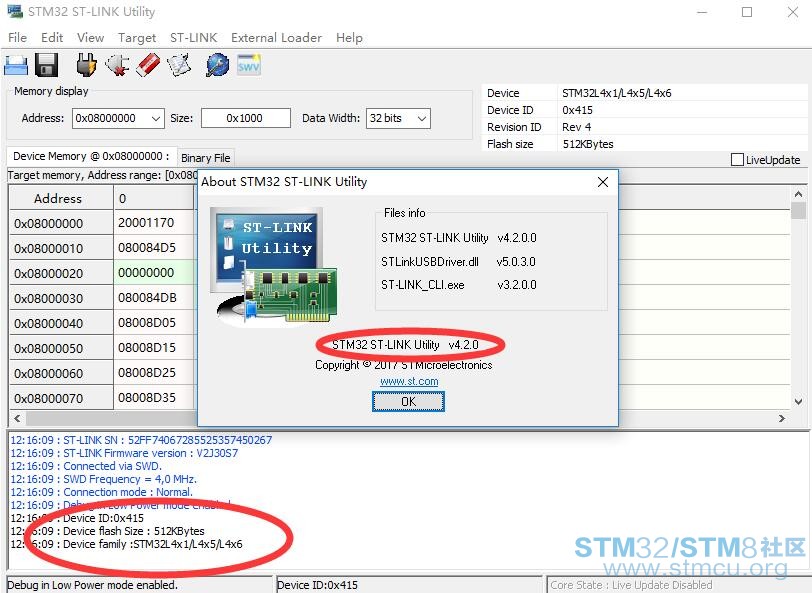
Task: Select memory cell value 08008D15
Action: (154, 348)
